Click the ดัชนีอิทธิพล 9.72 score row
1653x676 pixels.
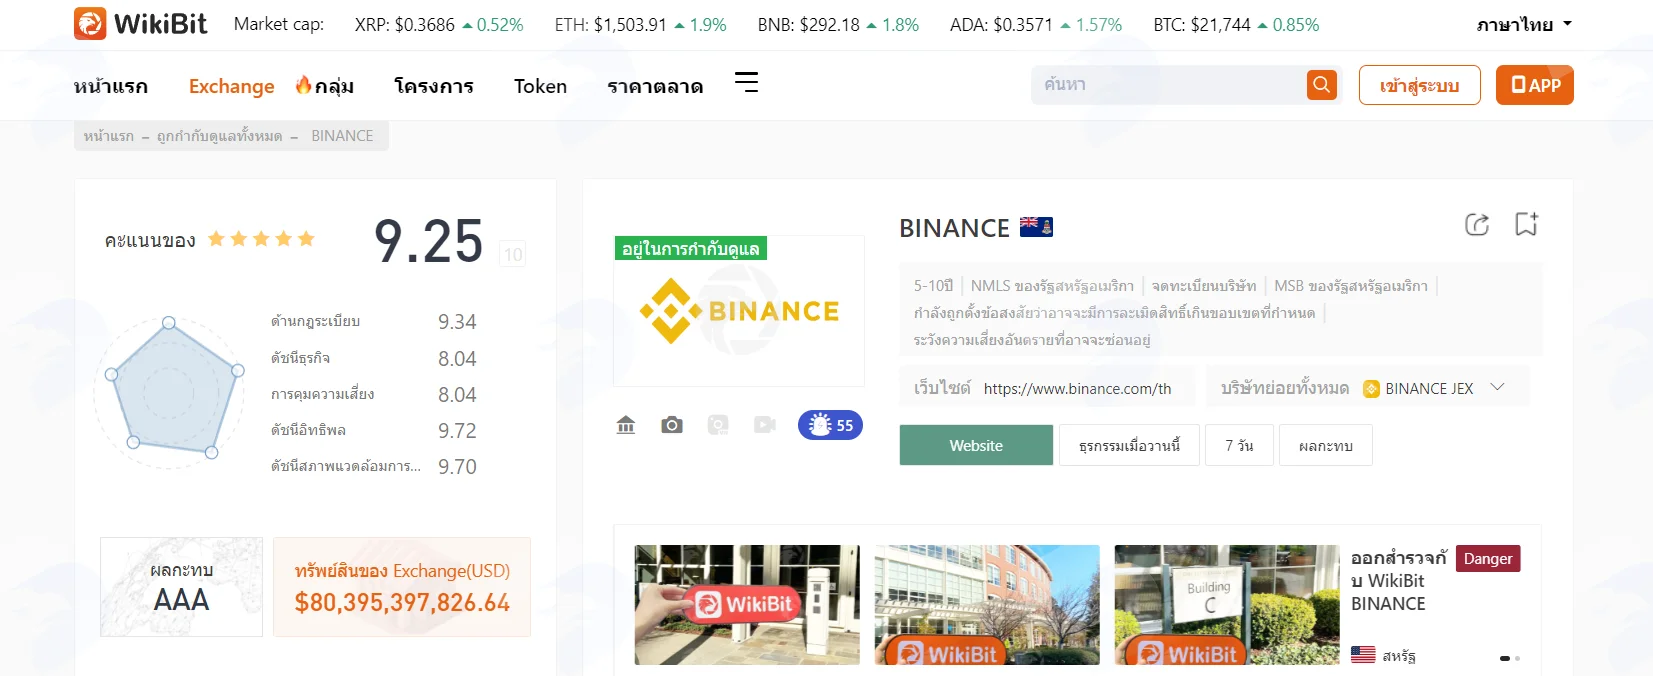pyautogui.click(x=374, y=431)
